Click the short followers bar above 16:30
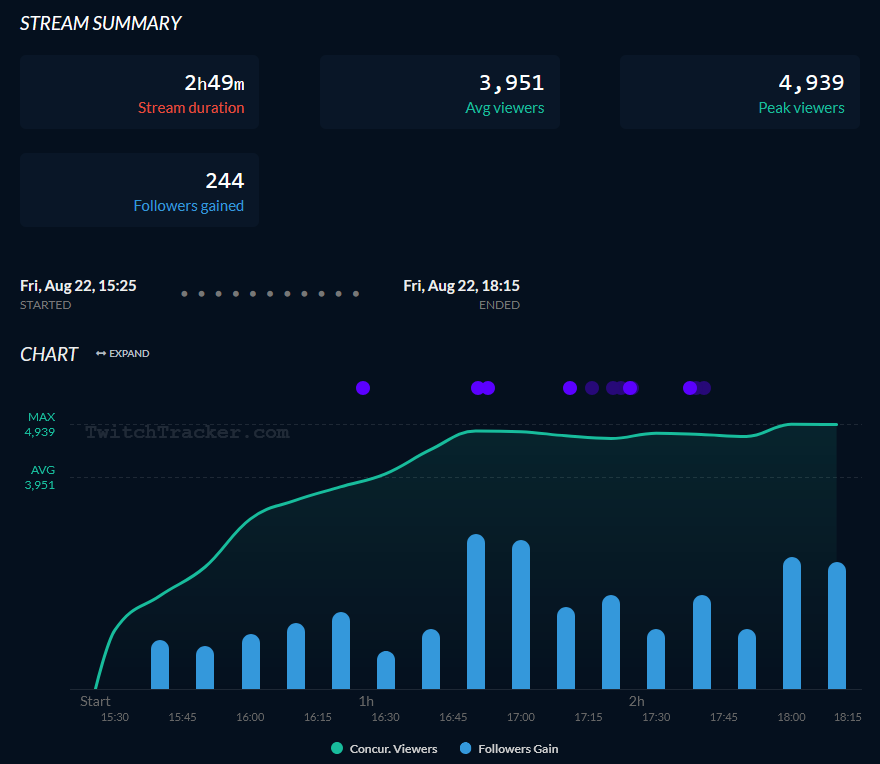The height and width of the screenshot is (764, 880). coord(386,670)
